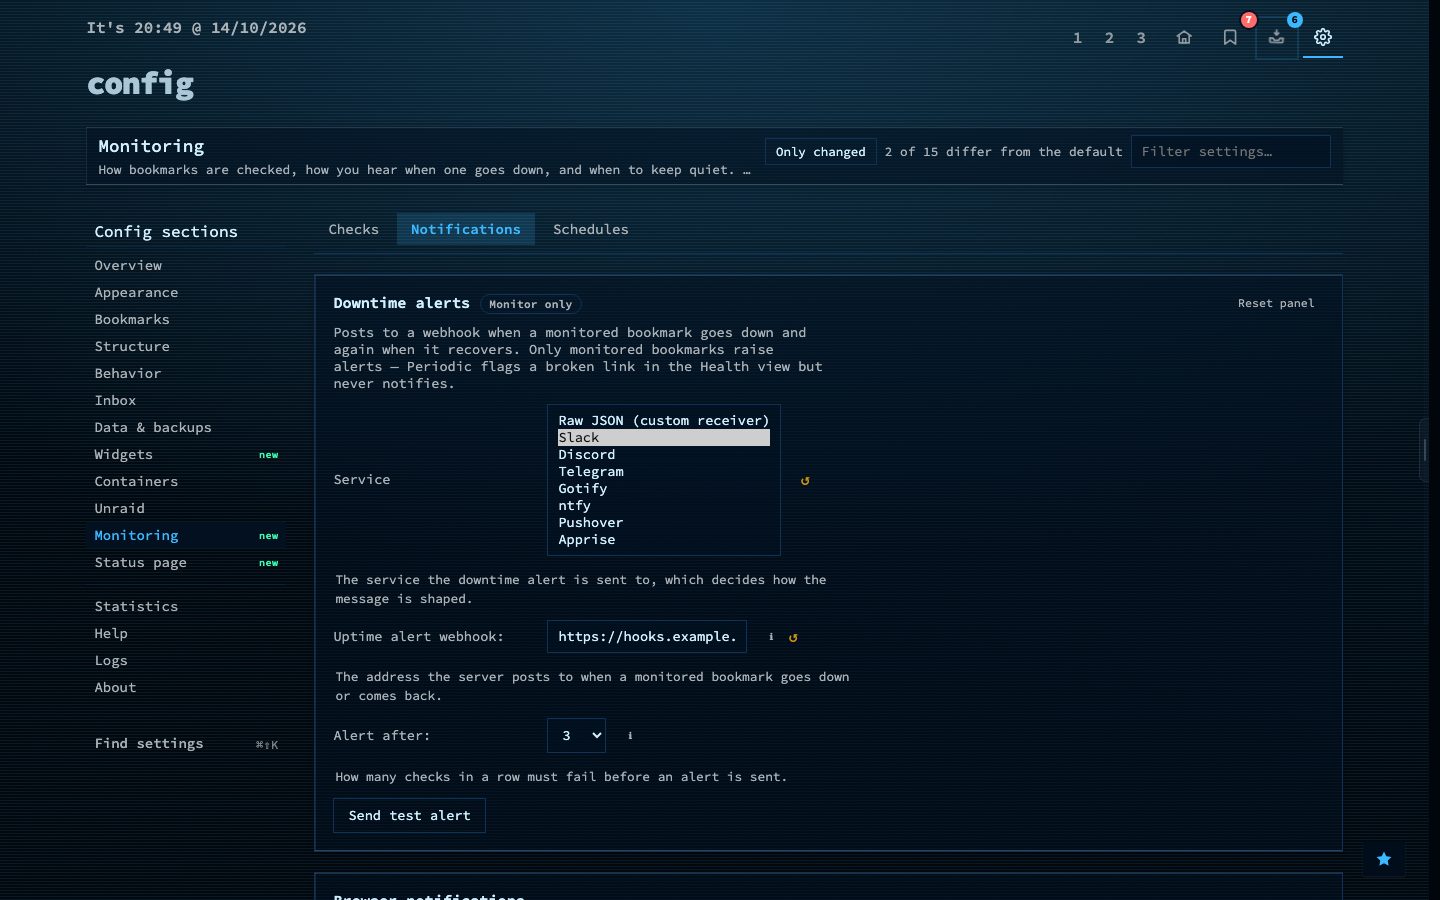Open the Alert after dropdown

tap(576, 736)
